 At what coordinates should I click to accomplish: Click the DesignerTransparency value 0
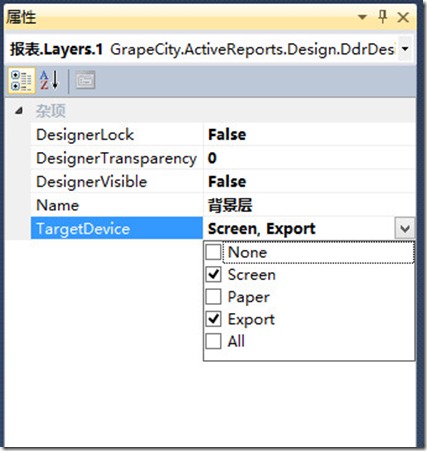(212, 158)
